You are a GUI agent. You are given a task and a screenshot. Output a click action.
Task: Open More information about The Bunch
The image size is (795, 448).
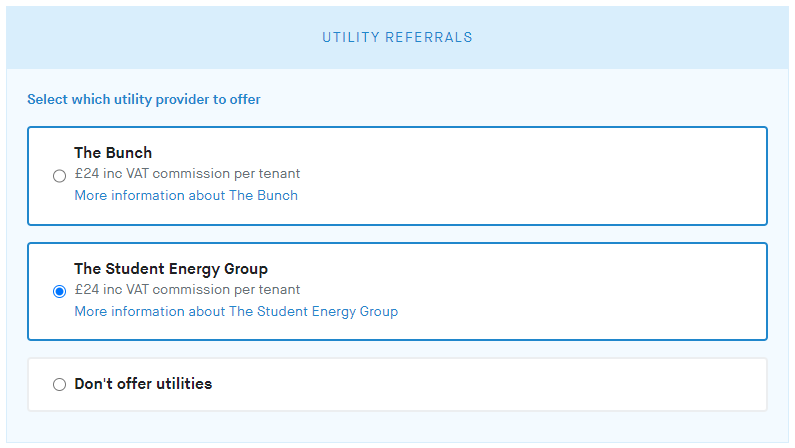[x=186, y=196]
